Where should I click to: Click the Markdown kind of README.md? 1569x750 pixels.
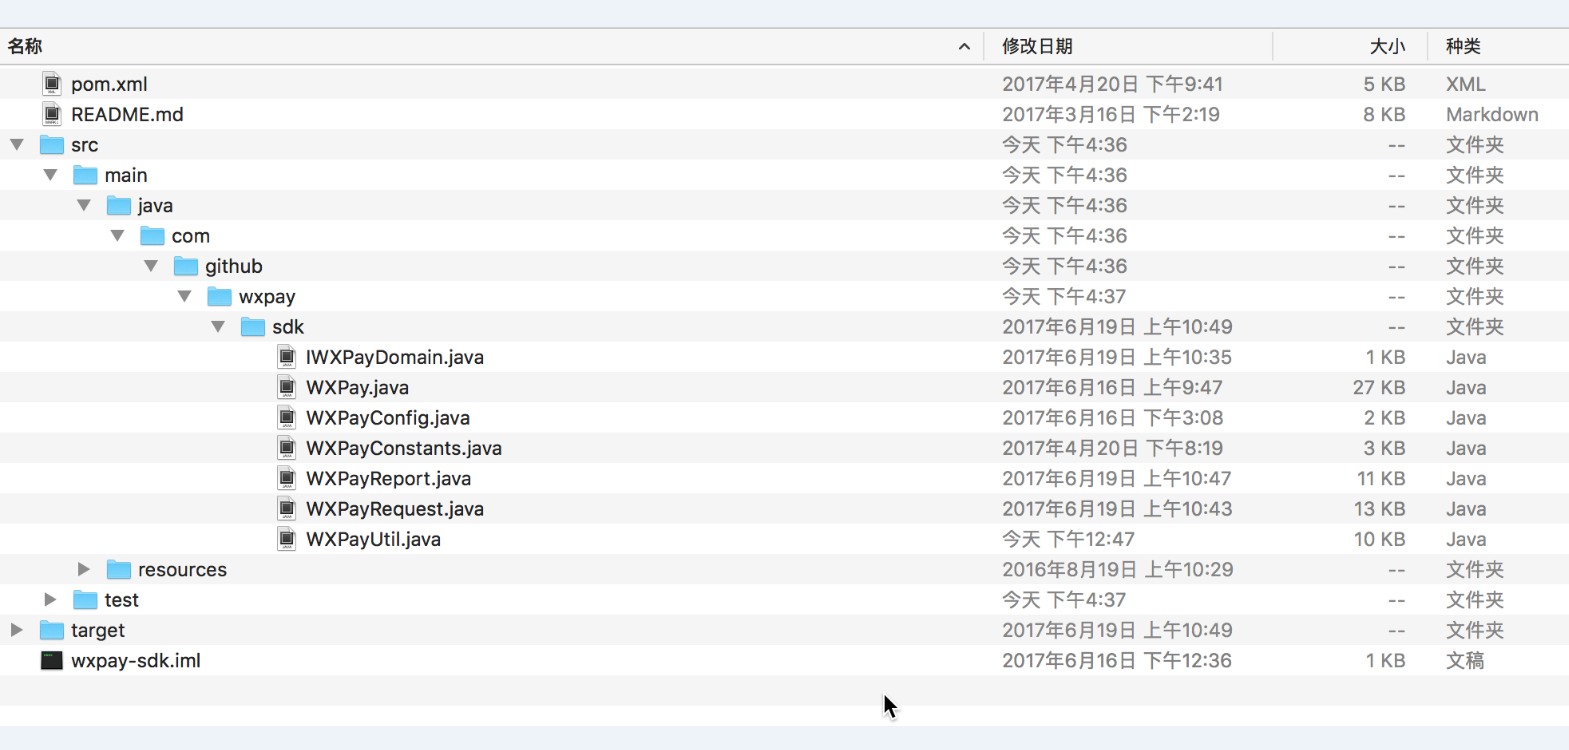(1492, 114)
